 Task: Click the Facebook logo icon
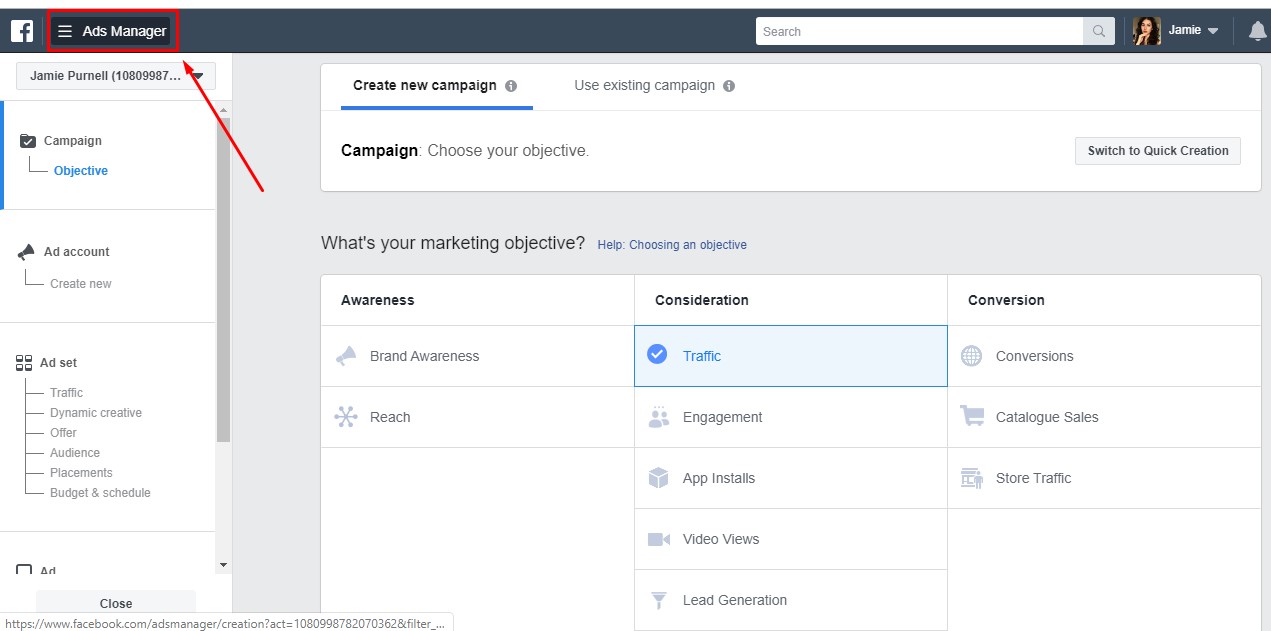(21, 29)
